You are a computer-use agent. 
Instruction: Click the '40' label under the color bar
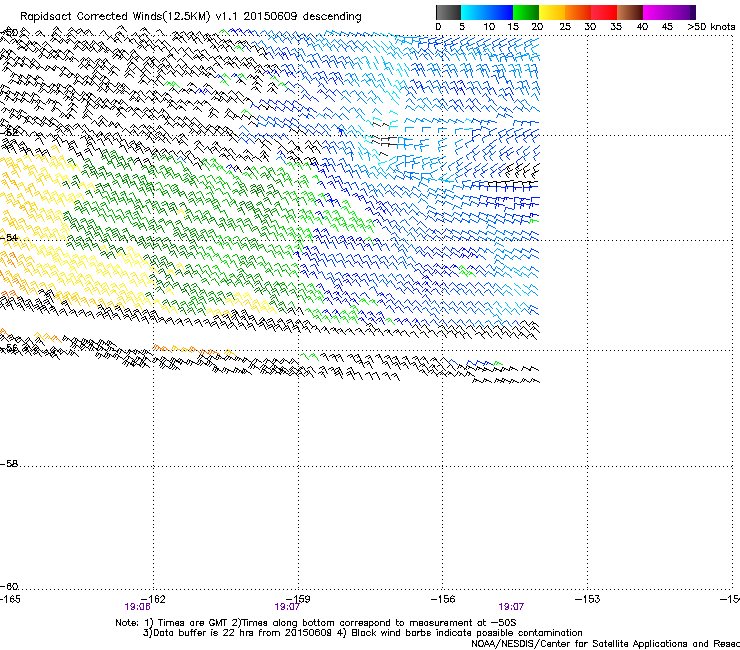click(642, 27)
